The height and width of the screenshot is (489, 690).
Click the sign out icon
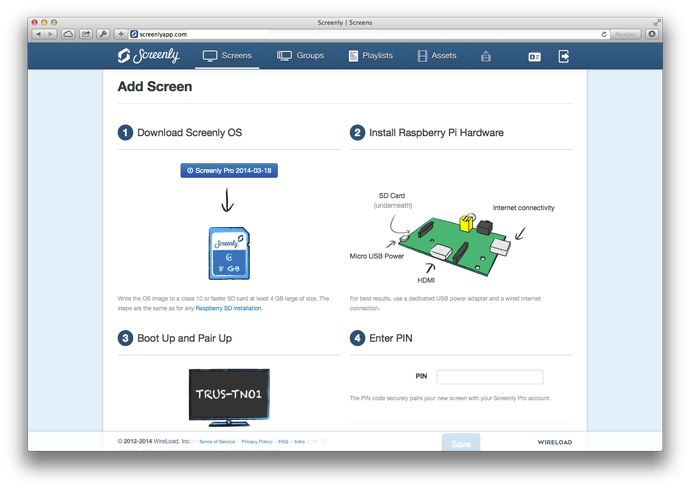[564, 56]
